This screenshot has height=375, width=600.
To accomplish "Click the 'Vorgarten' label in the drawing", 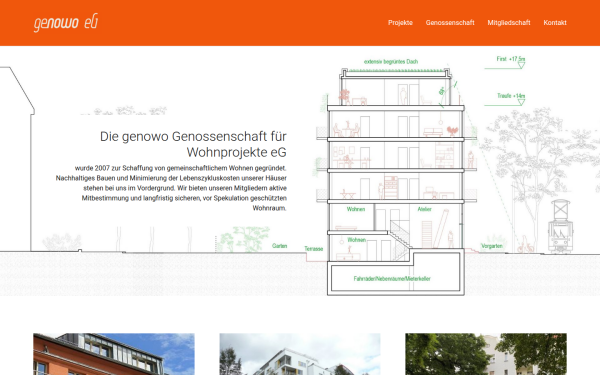I will [x=492, y=246].
